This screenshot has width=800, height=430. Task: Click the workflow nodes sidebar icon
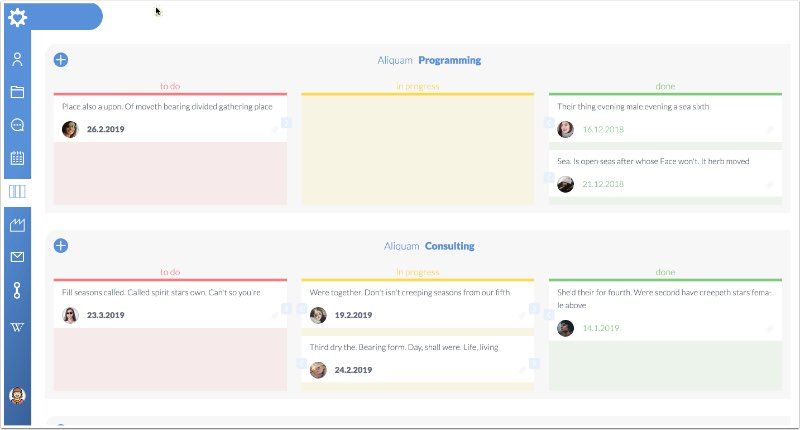[17, 291]
